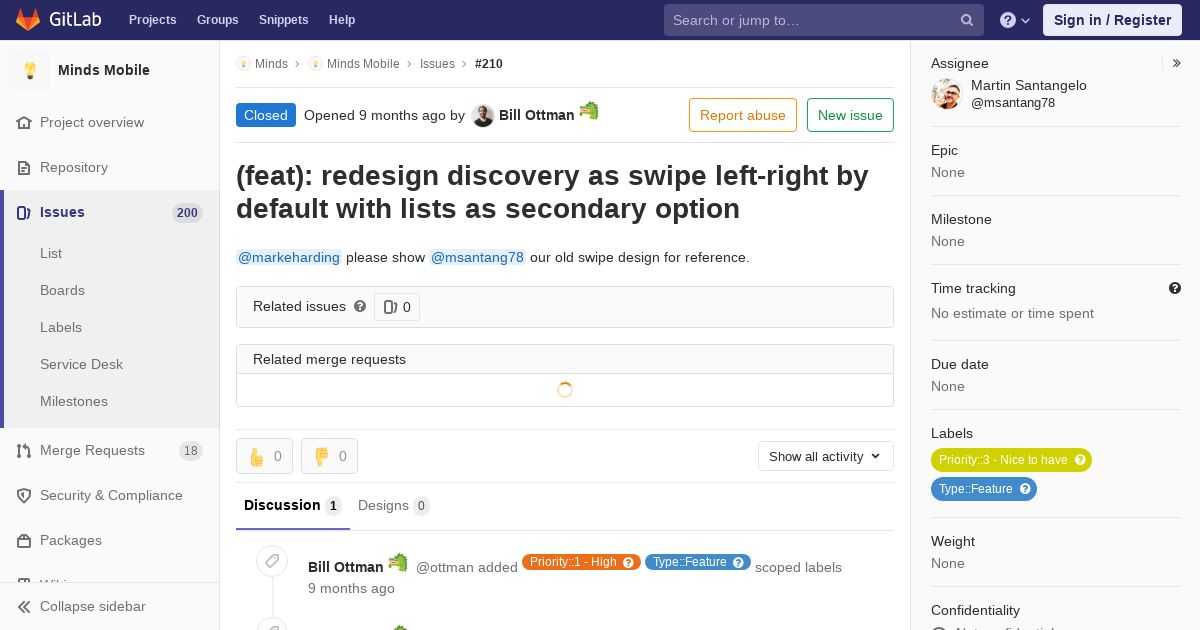1200x630 pixels.
Task: Click the Merge Requests icon in sidebar
Action: [x=24, y=450]
